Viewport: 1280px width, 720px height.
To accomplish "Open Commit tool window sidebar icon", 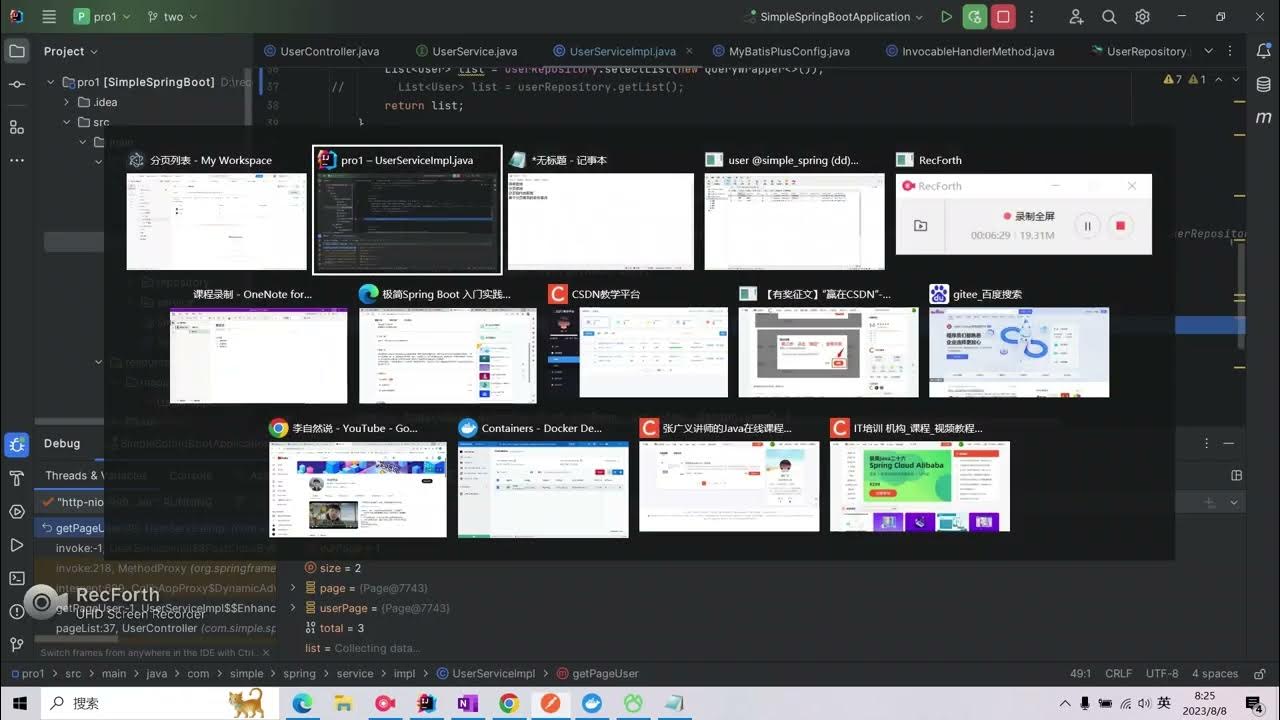I will click(17, 85).
